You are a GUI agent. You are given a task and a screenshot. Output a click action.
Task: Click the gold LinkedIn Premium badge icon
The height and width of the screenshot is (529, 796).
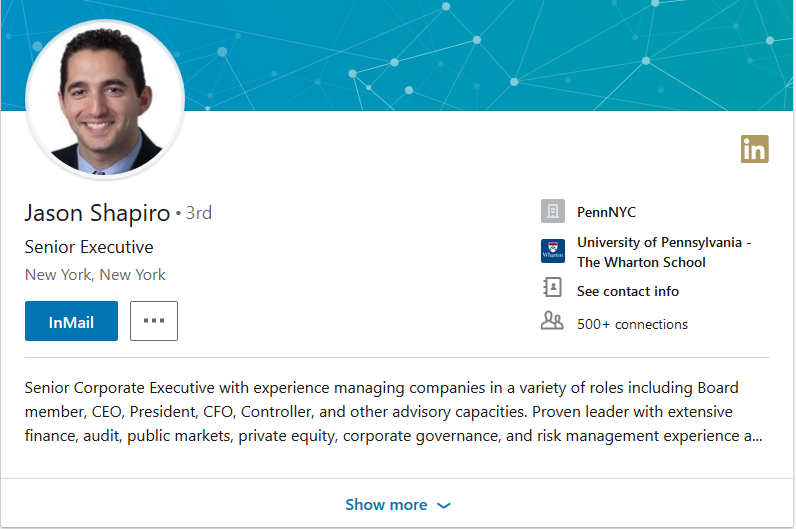point(754,149)
